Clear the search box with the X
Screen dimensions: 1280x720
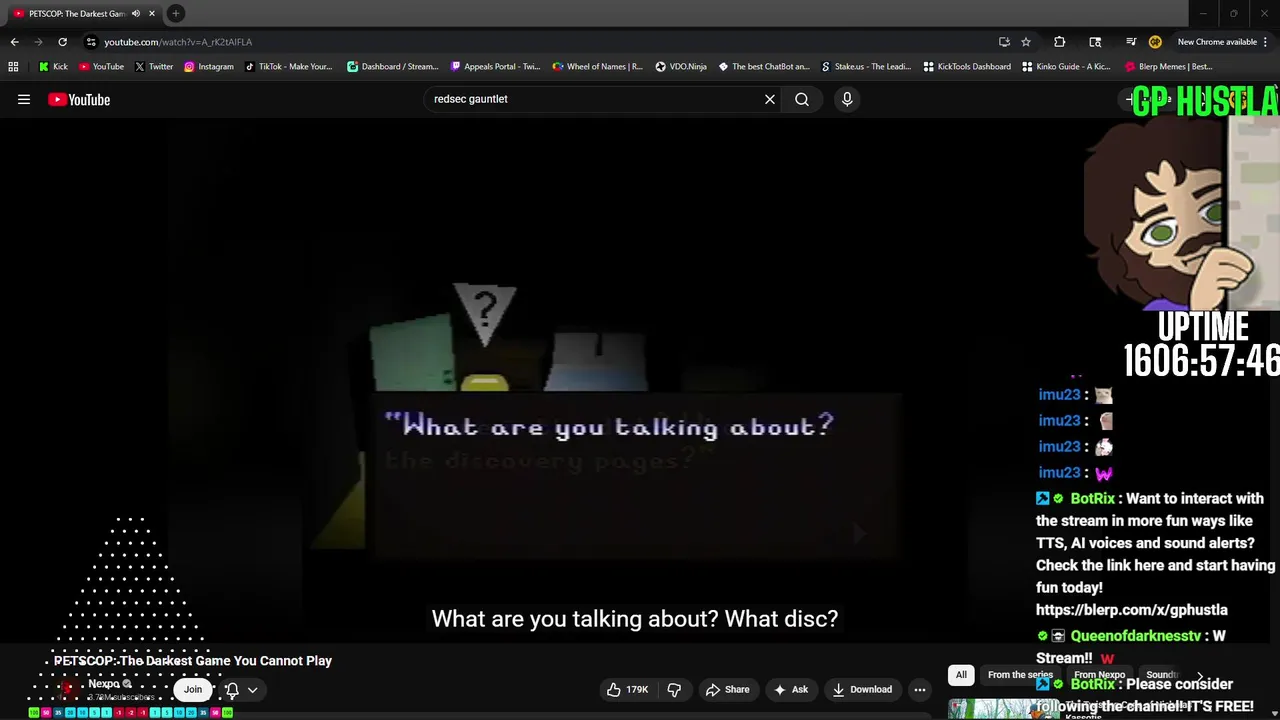click(770, 99)
